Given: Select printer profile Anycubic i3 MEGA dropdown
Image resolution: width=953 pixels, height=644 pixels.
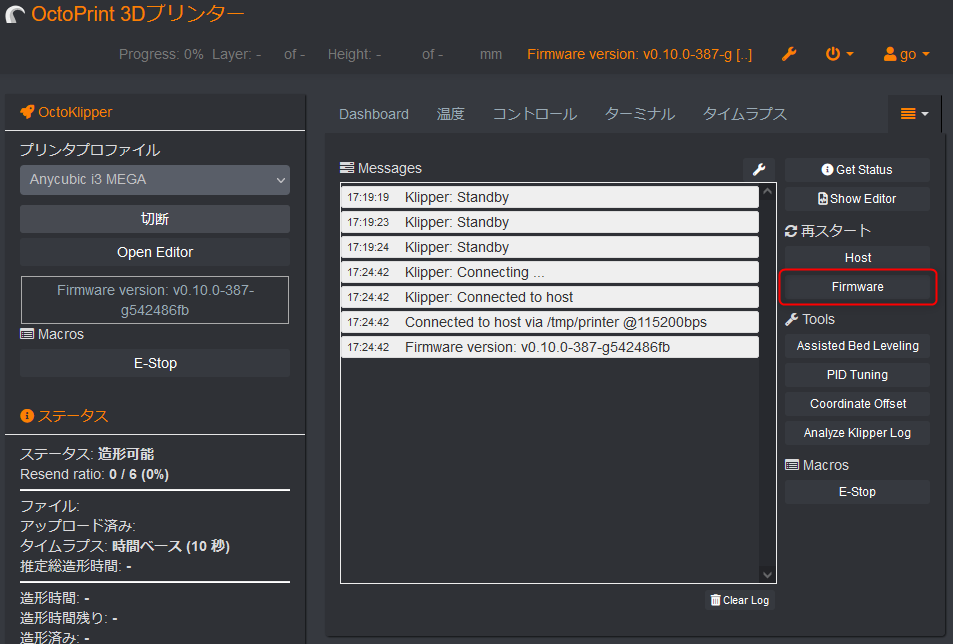Looking at the screenshot, I should coord(155,180).
